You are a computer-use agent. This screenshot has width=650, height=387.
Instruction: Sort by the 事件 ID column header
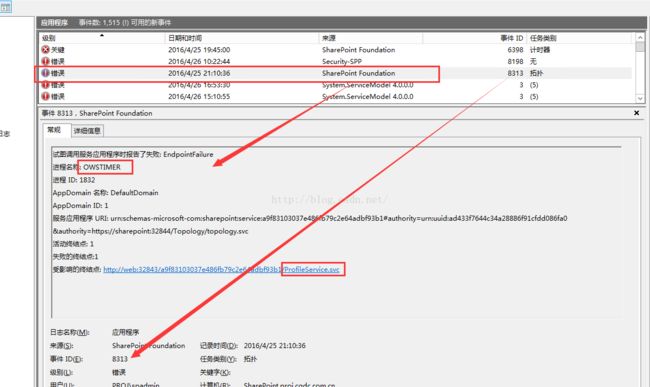click(x=474, y=38)
